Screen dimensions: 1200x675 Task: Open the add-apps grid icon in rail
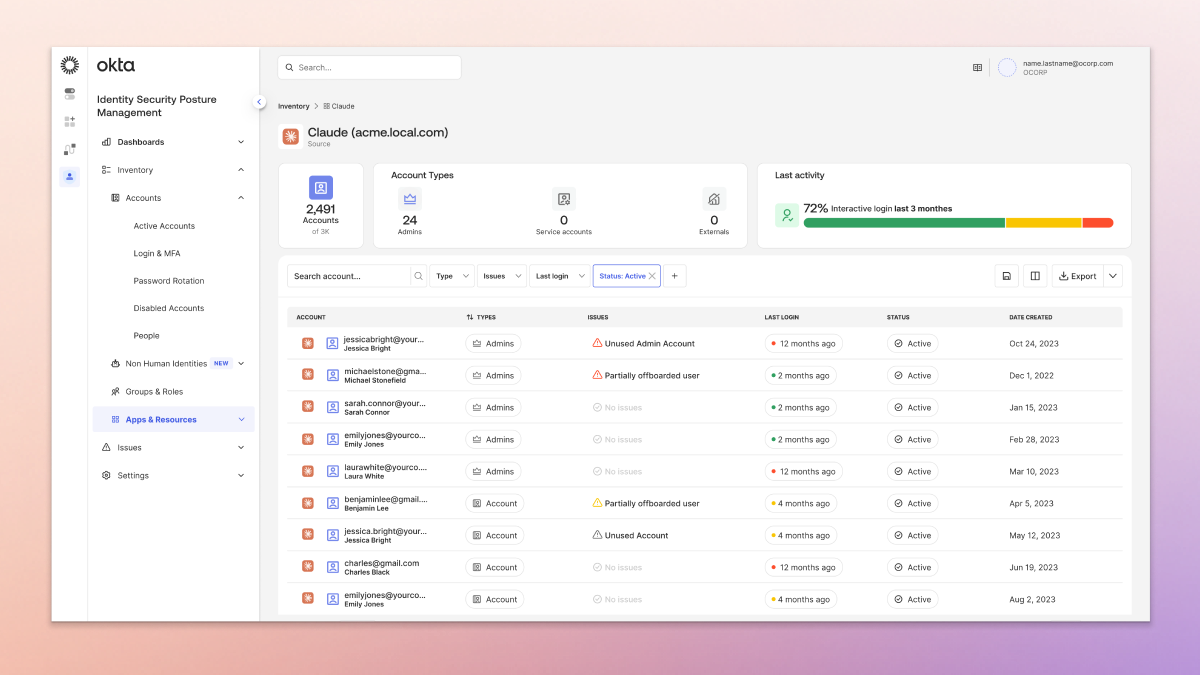(70, 121)
